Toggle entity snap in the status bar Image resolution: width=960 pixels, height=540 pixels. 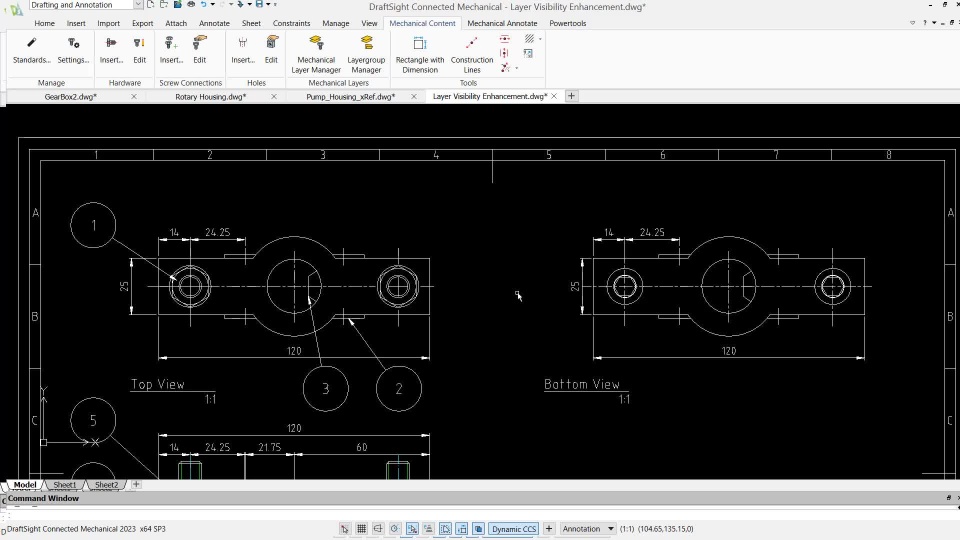412,528
